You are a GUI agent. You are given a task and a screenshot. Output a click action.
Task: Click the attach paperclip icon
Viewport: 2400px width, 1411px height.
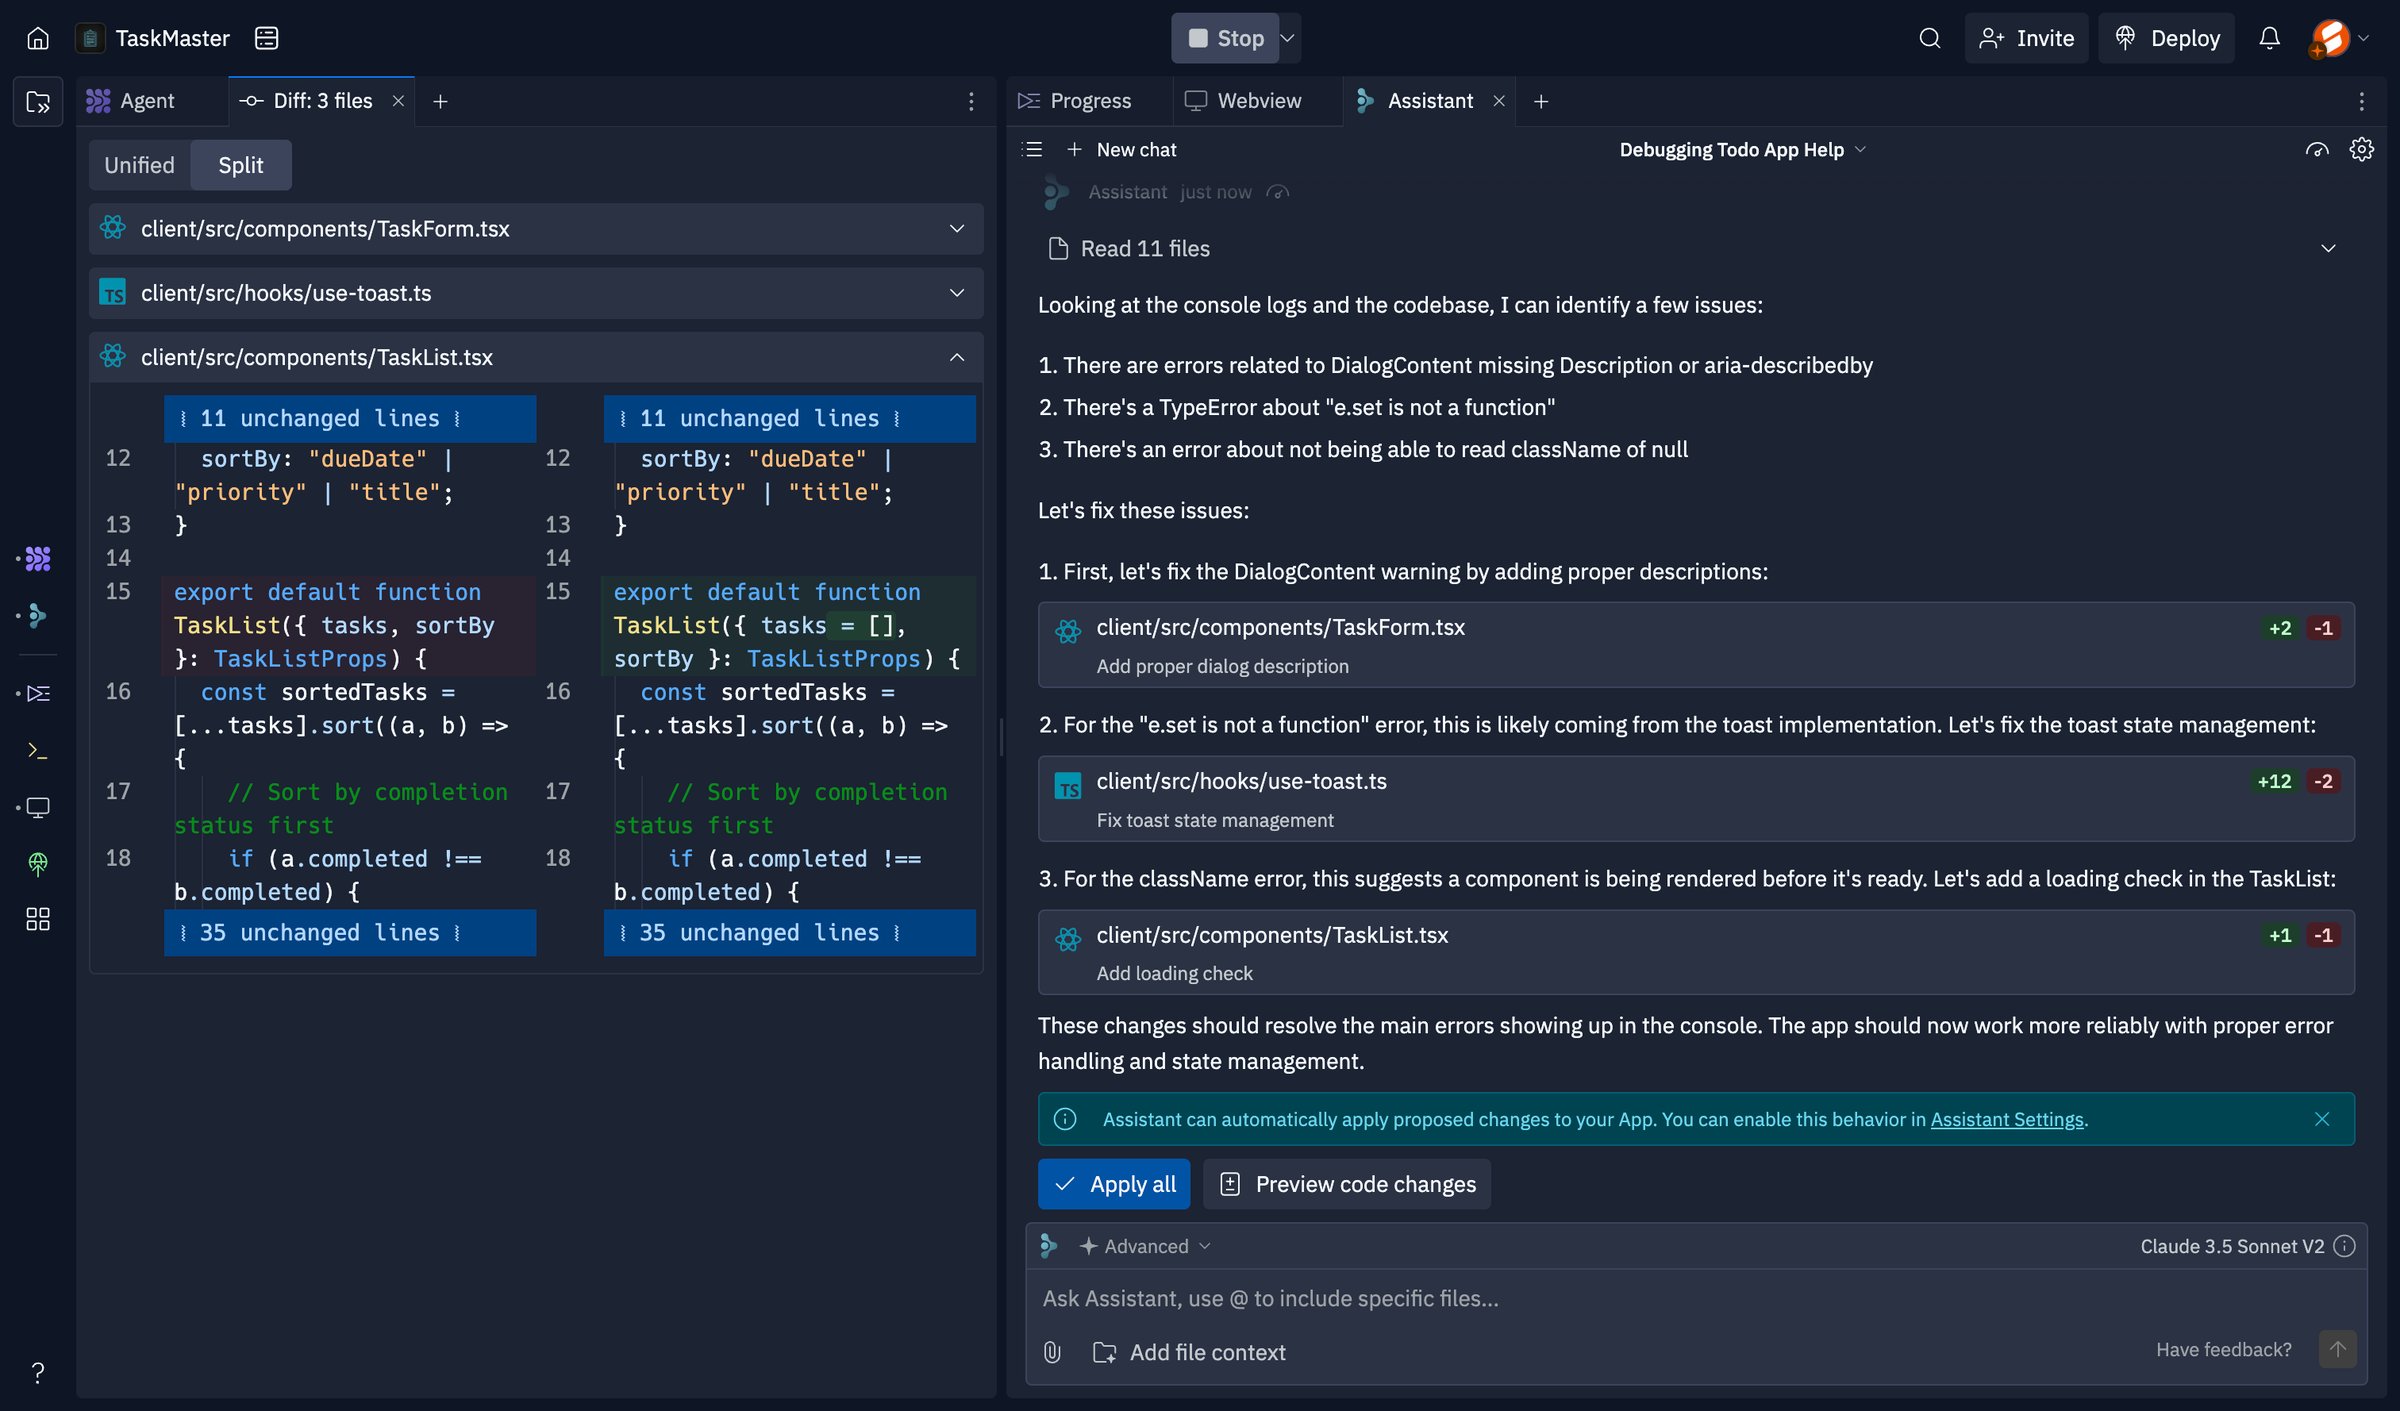[1052, 1352]
